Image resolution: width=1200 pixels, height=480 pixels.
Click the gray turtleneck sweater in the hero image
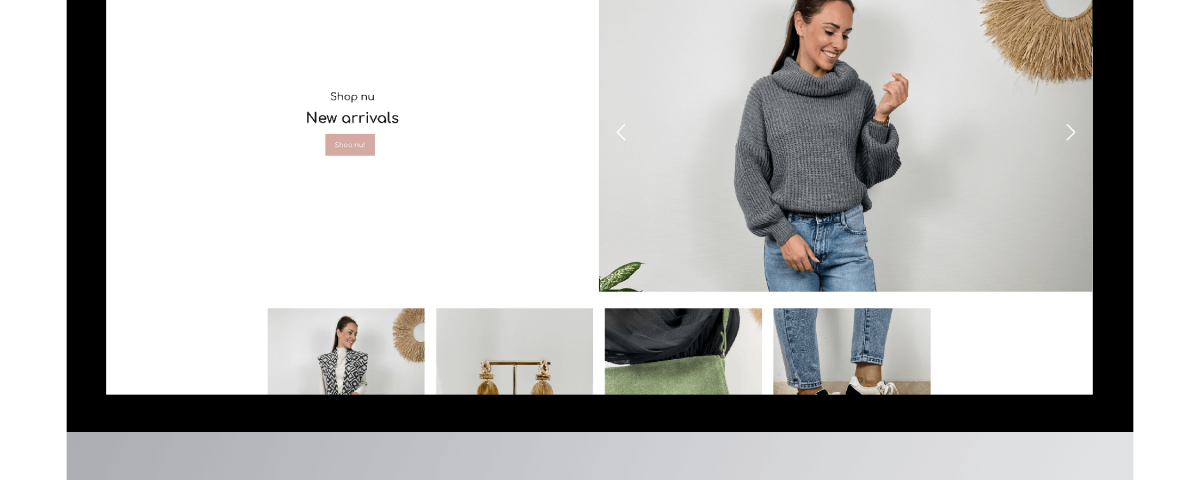click(810, 140)
